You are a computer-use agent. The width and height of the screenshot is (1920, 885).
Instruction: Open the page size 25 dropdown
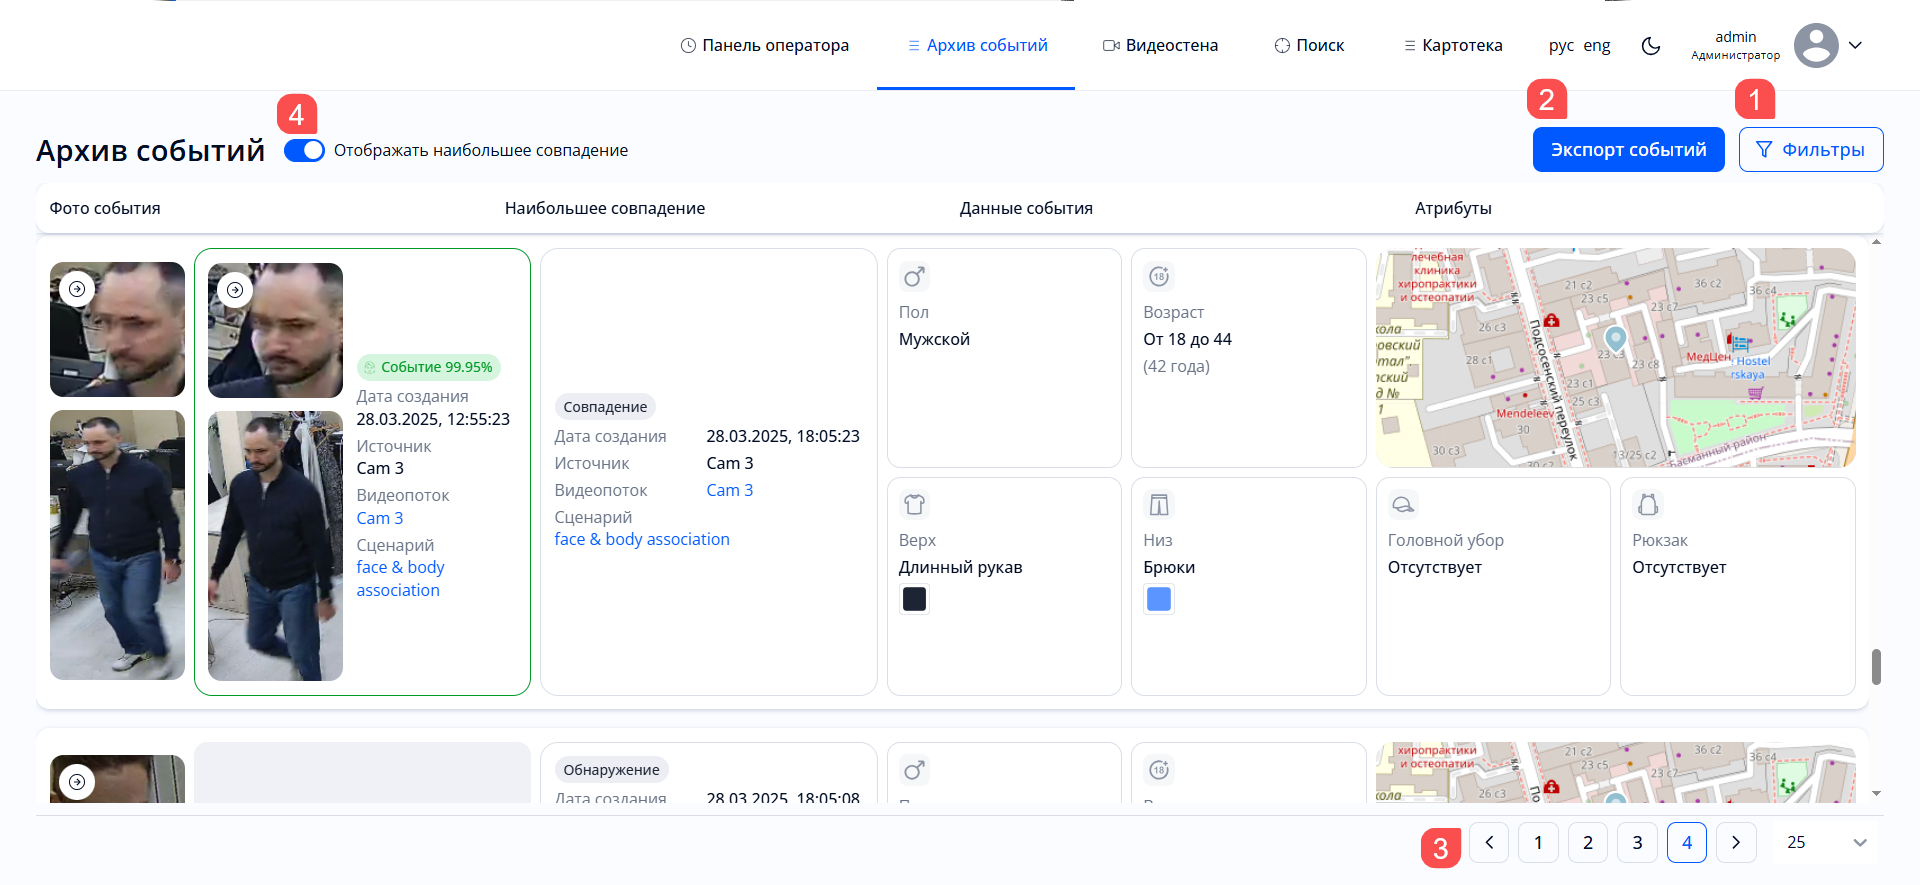coord(1826,842)
